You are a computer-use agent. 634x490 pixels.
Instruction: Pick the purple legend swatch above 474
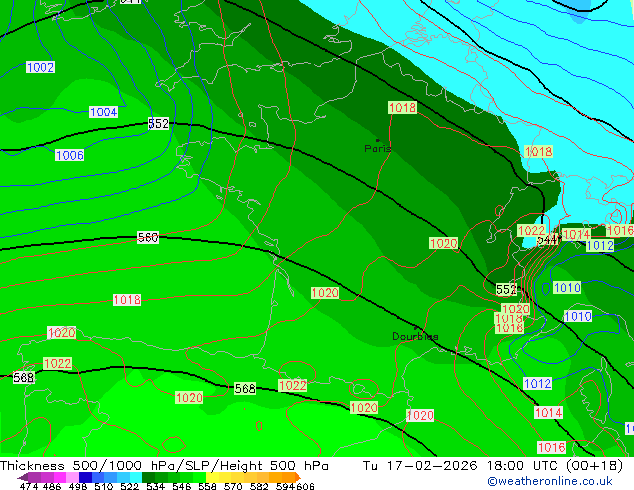pos(34,477)
